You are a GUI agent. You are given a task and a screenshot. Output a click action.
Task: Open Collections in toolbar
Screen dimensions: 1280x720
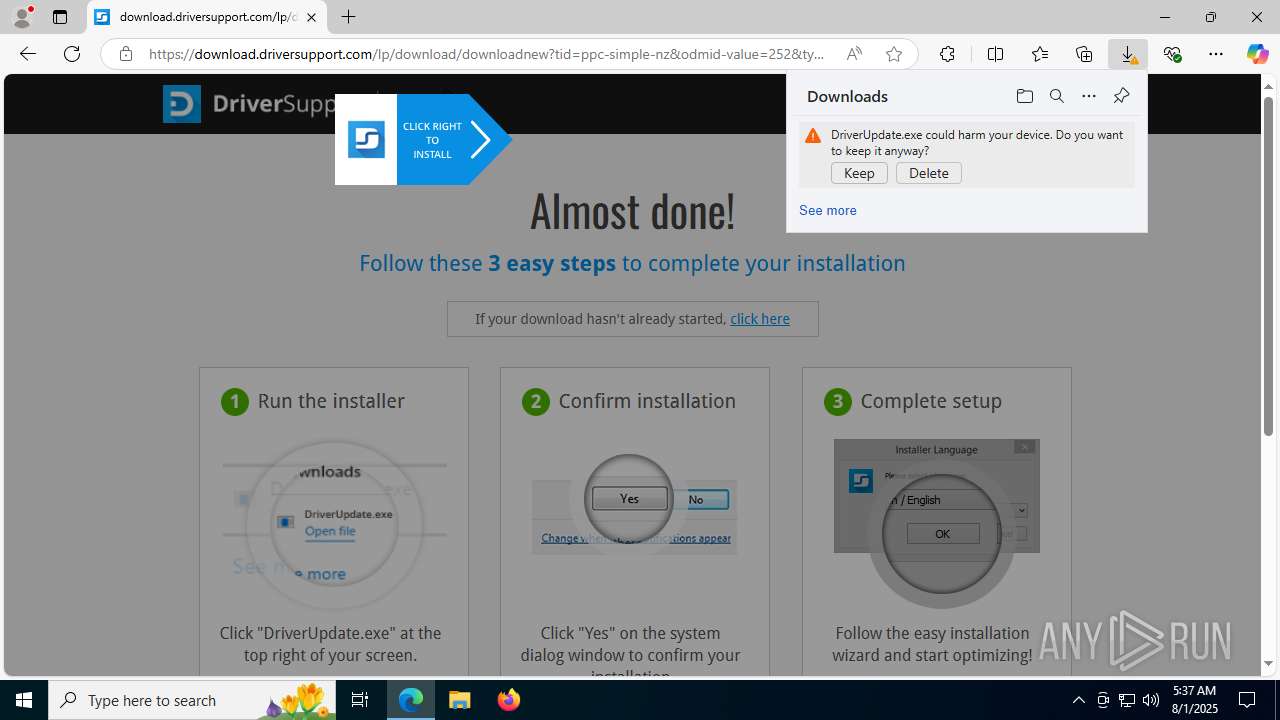click(x=1084, y=54)
